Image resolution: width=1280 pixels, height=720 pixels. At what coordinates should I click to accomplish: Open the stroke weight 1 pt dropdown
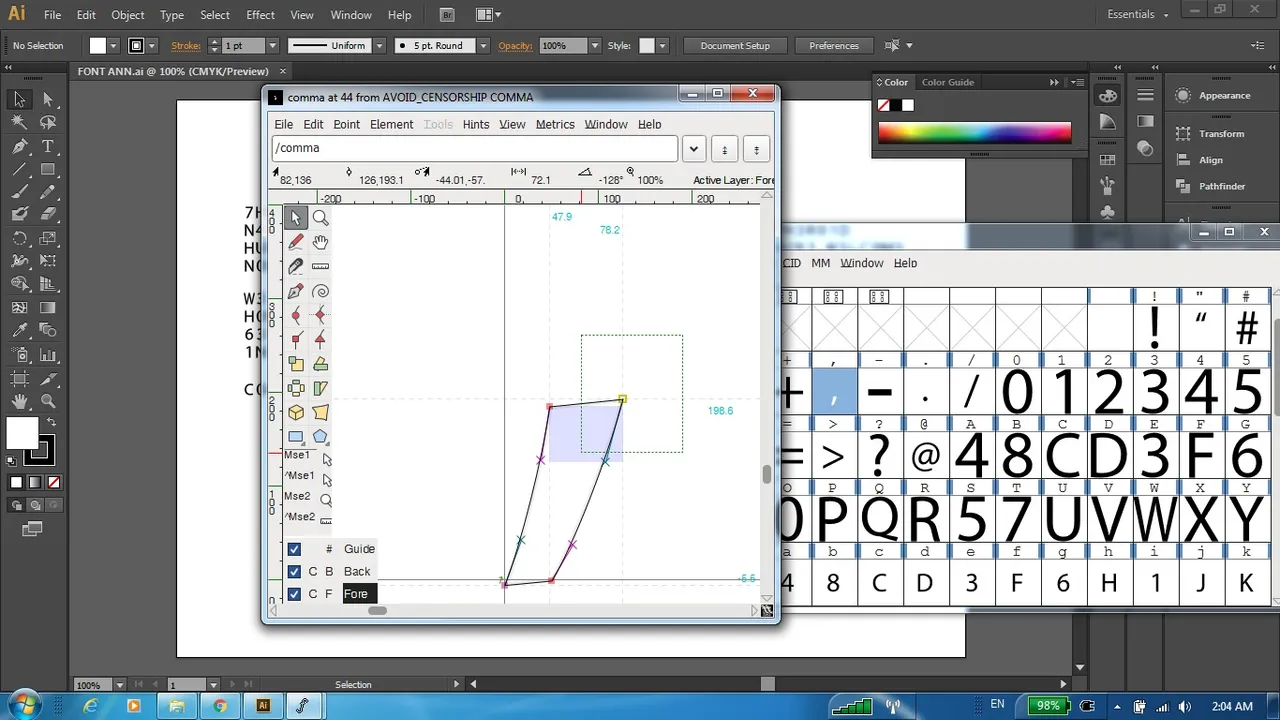(x=272, y=46)
